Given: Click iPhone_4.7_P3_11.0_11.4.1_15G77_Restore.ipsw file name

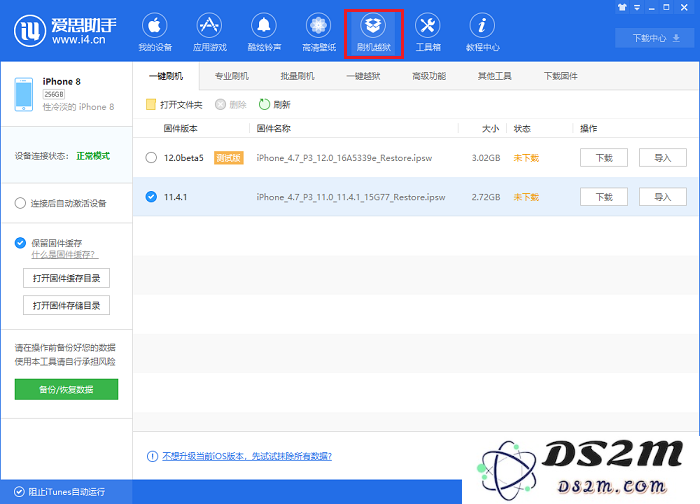Looking at the screenshot, I should (x=351, y=197).
